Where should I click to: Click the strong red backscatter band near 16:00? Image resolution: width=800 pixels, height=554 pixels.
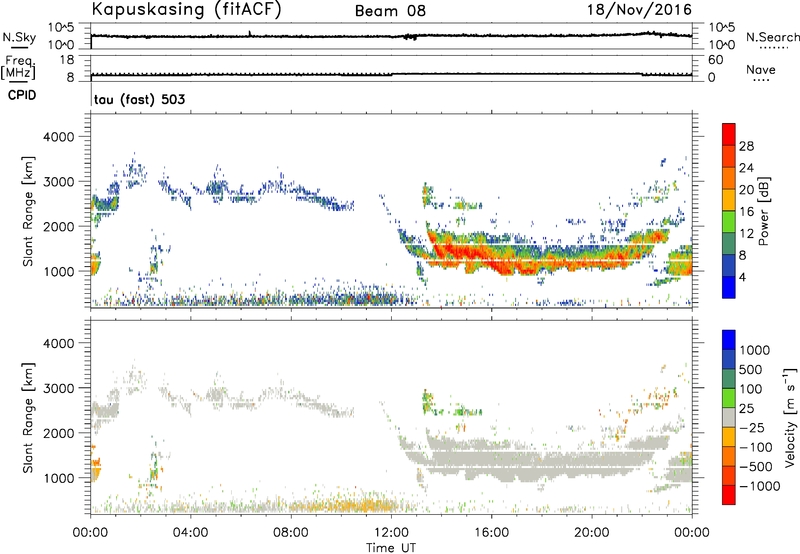(x=492, y=260)
